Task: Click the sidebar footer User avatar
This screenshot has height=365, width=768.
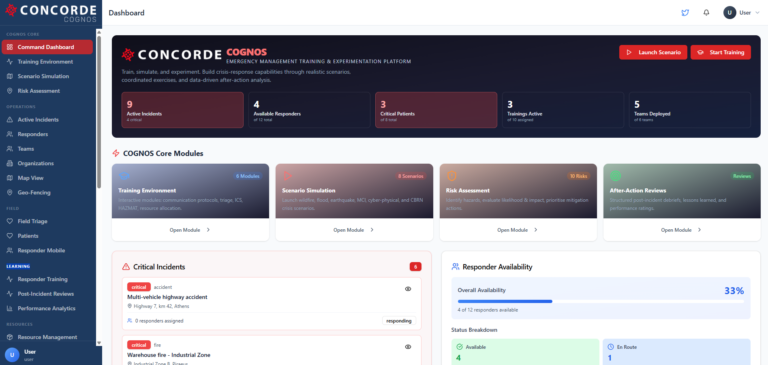Action: (12, 355)
